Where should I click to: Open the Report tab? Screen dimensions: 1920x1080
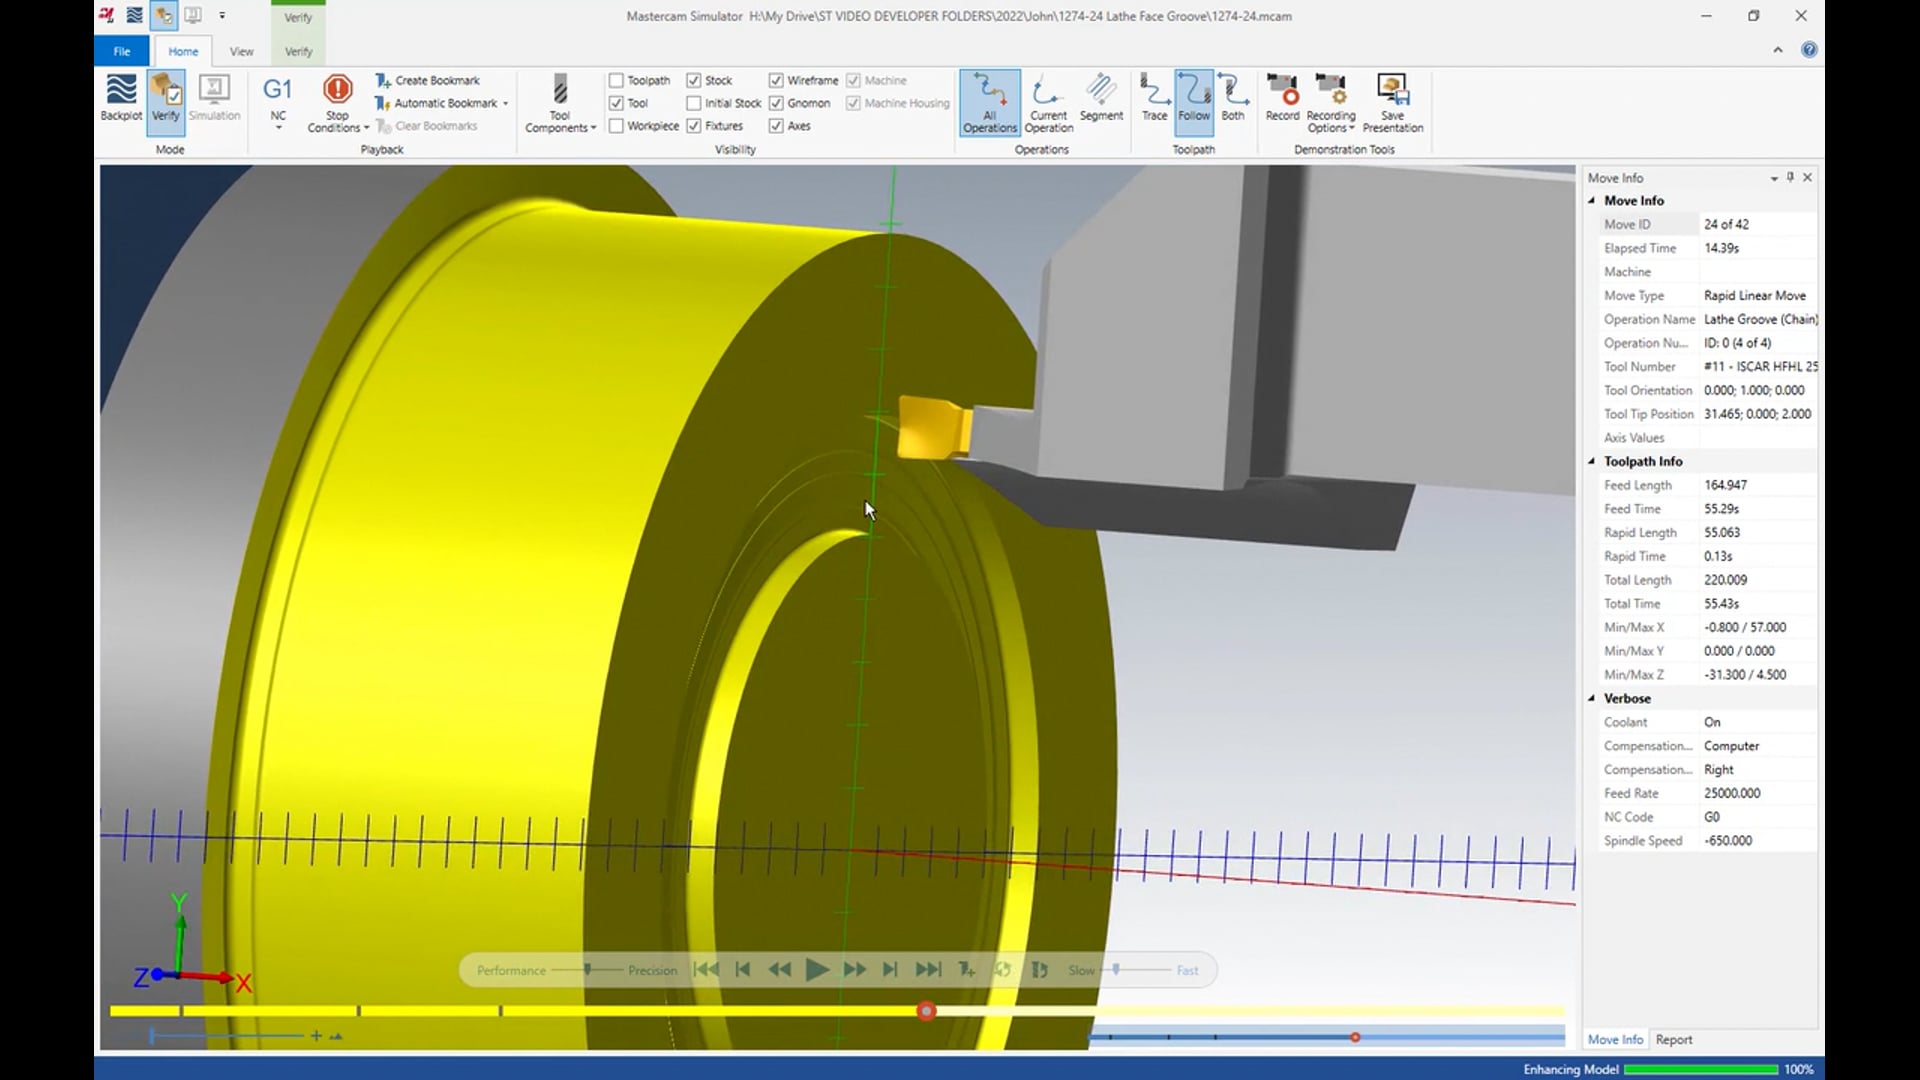1674,1040
